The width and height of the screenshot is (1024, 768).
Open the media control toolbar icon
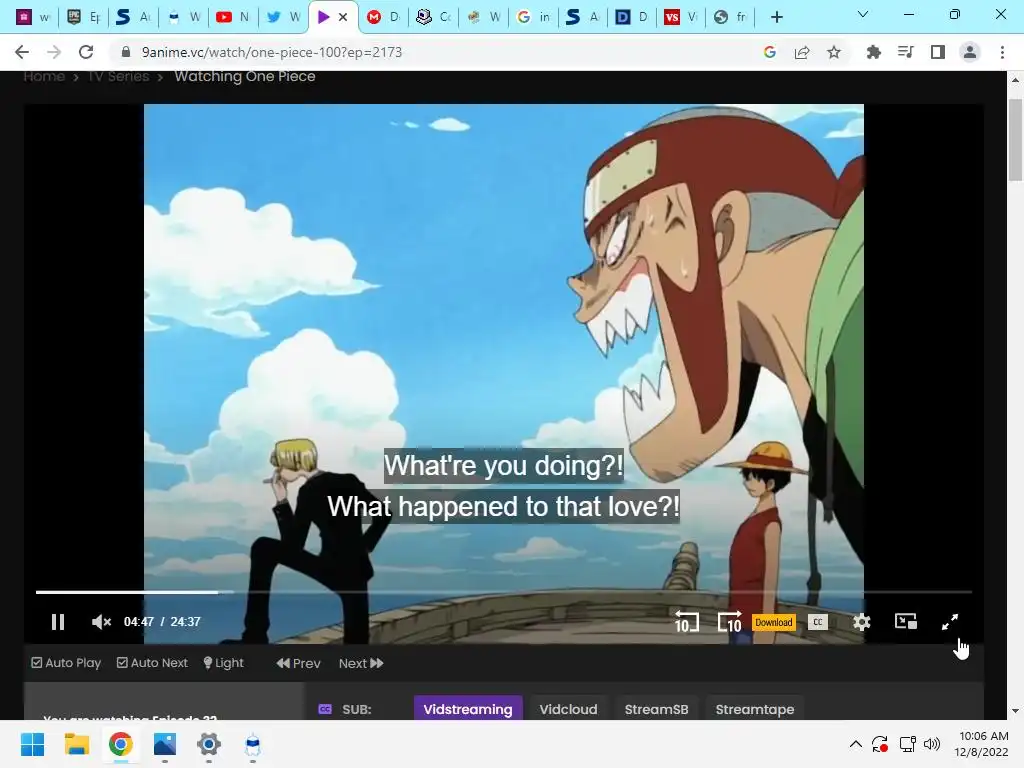click(x=905, y=52)
